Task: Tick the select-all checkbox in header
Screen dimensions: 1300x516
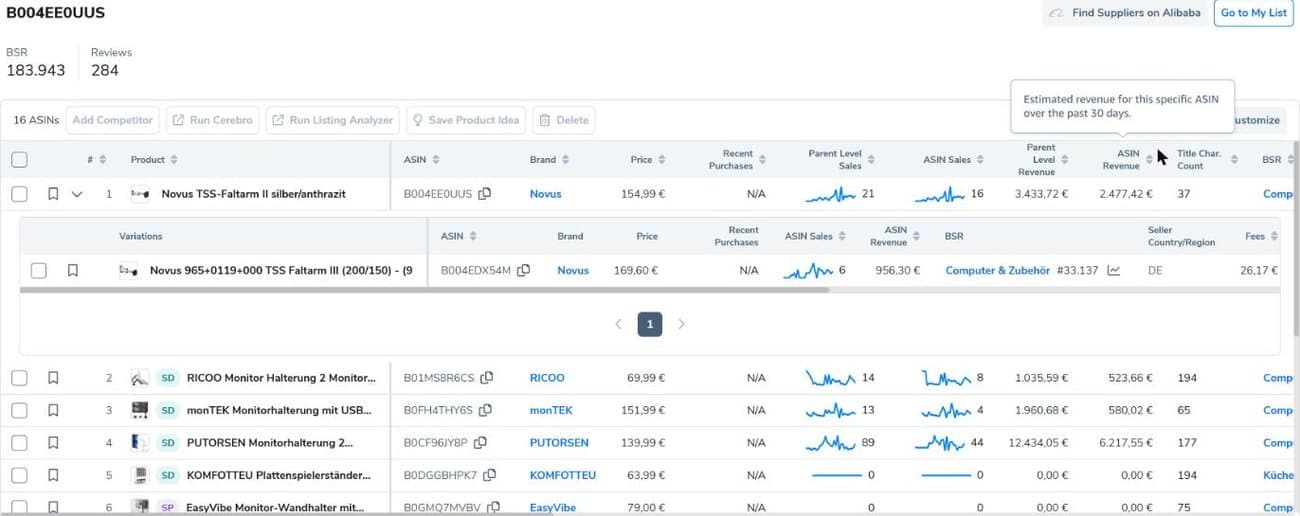Action: (x=19, y=160)
